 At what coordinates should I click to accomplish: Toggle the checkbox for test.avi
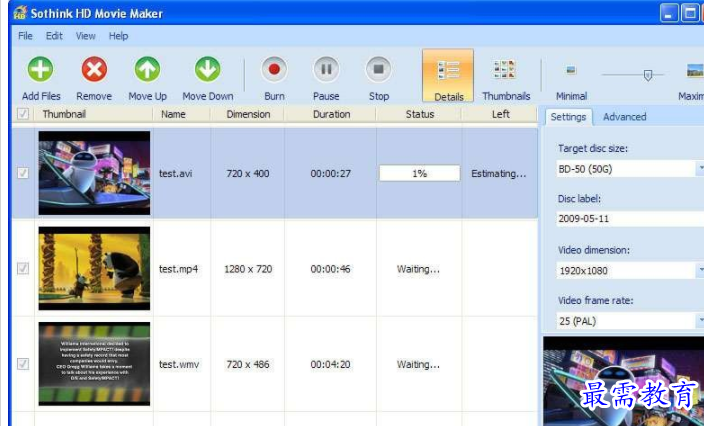23,173
